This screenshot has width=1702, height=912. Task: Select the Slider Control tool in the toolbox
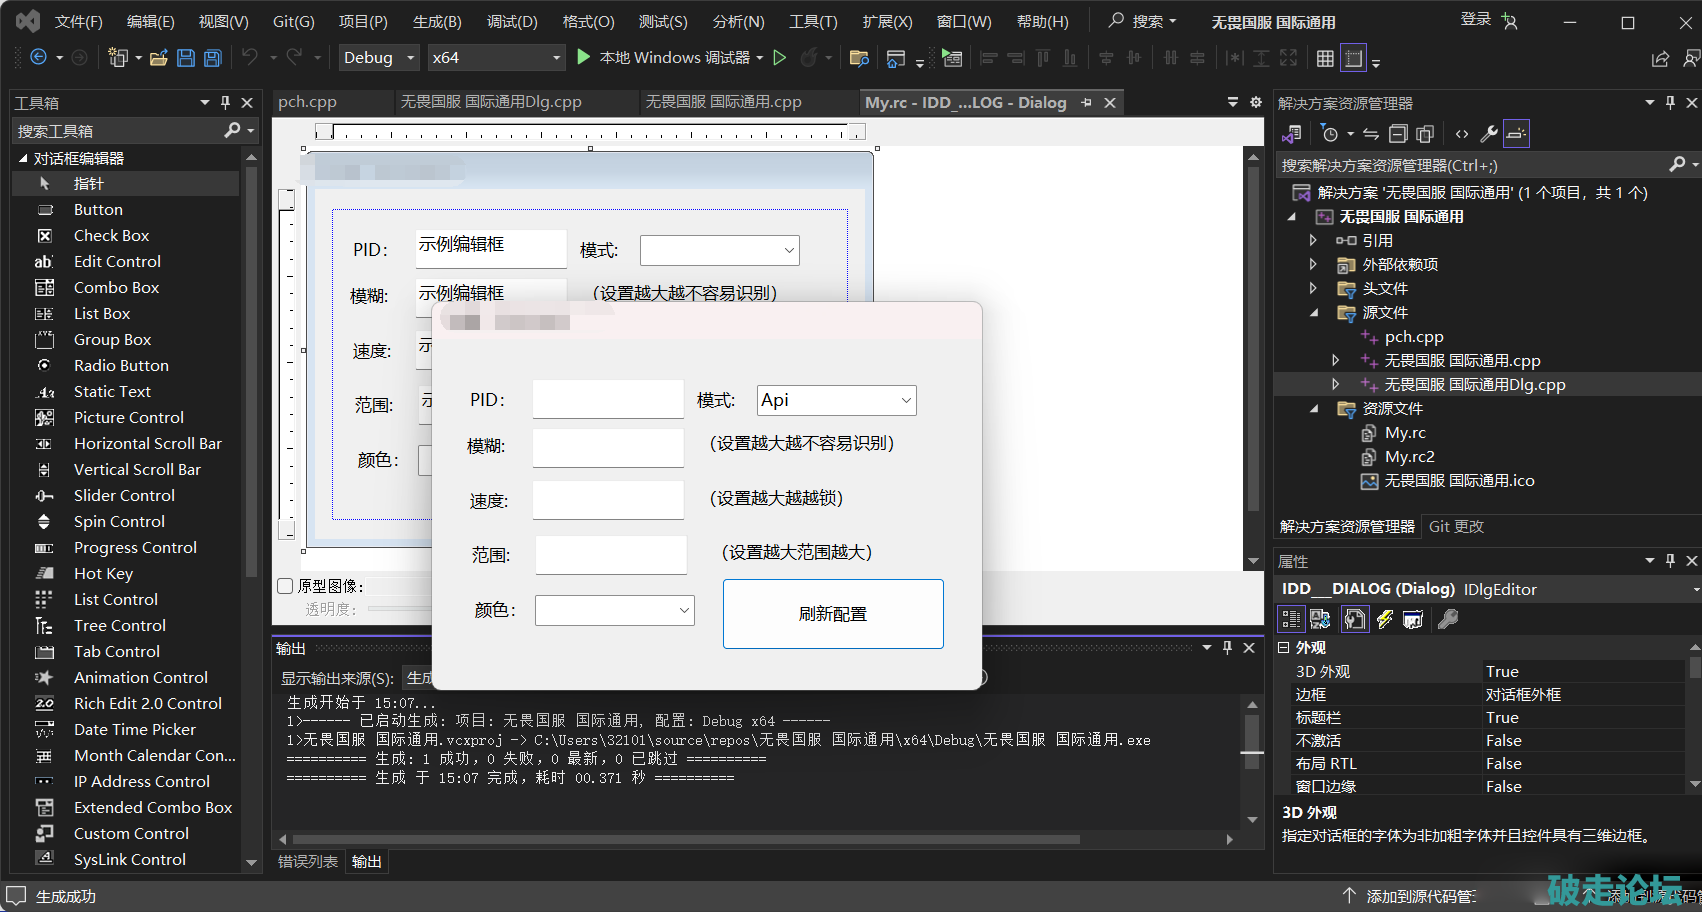[x=124, y=496]
